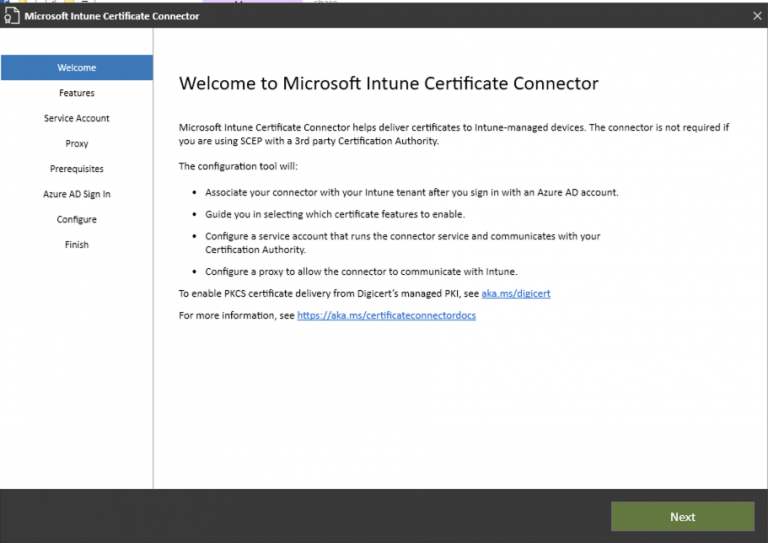Follow the certificateconnectordocs link
Viewport: 768px width, 543px height.
pyautogui.click(x=386, y=315)
